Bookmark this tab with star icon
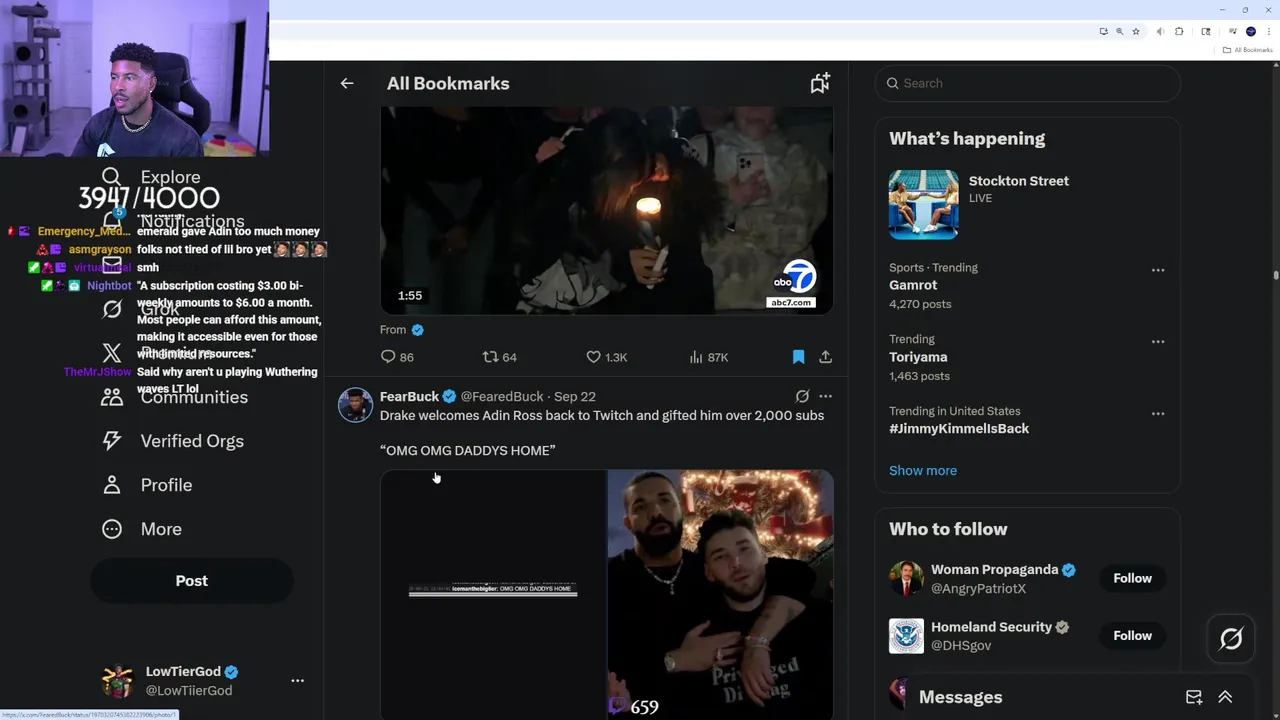 coord(1136,31)
